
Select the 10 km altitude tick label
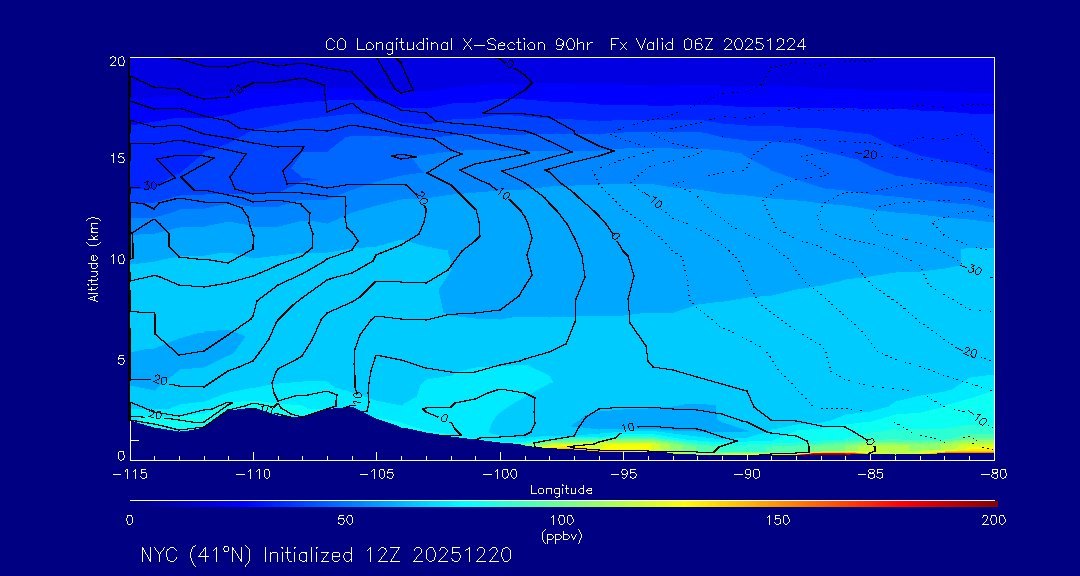(117, 259)
